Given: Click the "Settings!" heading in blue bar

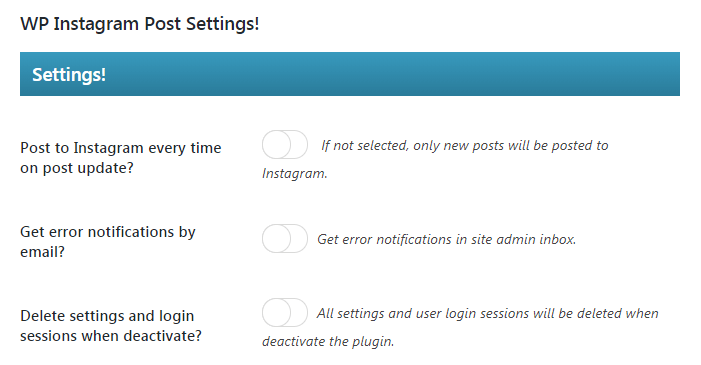Looking at the screenshot, I should tap(69, 75).
